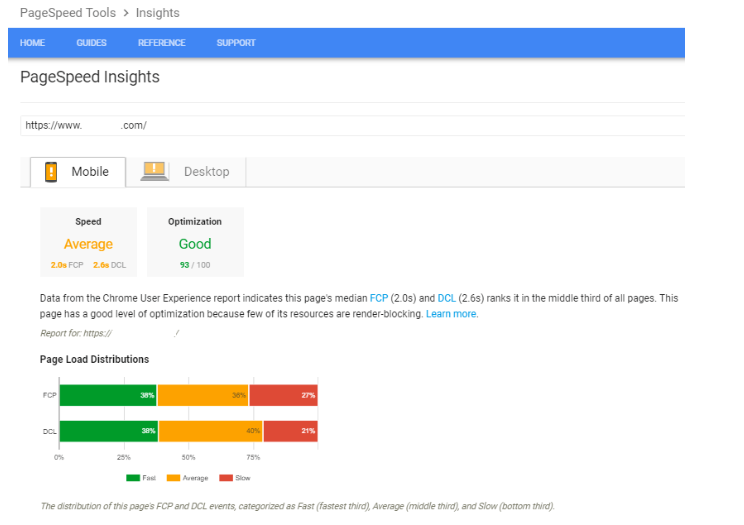Viewport: 744px width, 525px height.
Task: Switch to the Mobile tab
Action: (x=78, y=172)
